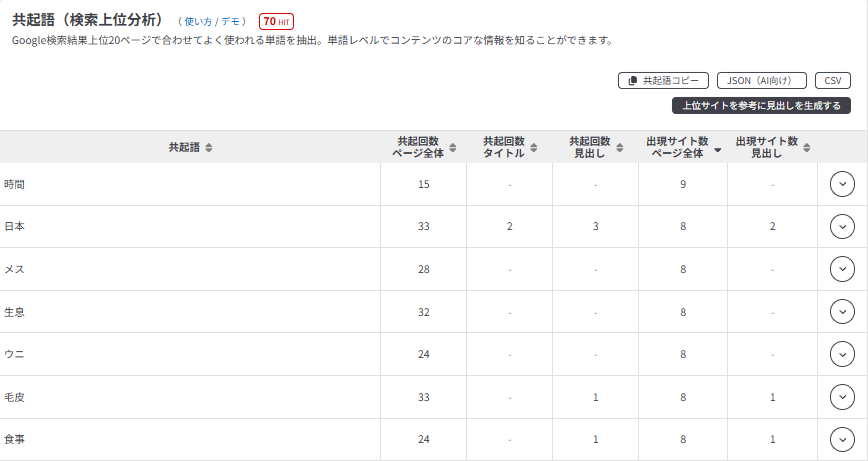The height and width of the screenshot is (461, 868).
Task: Sort by 出現サイト数 ページ全体 column
Action: pyautogui.click(x=717, y=148)
